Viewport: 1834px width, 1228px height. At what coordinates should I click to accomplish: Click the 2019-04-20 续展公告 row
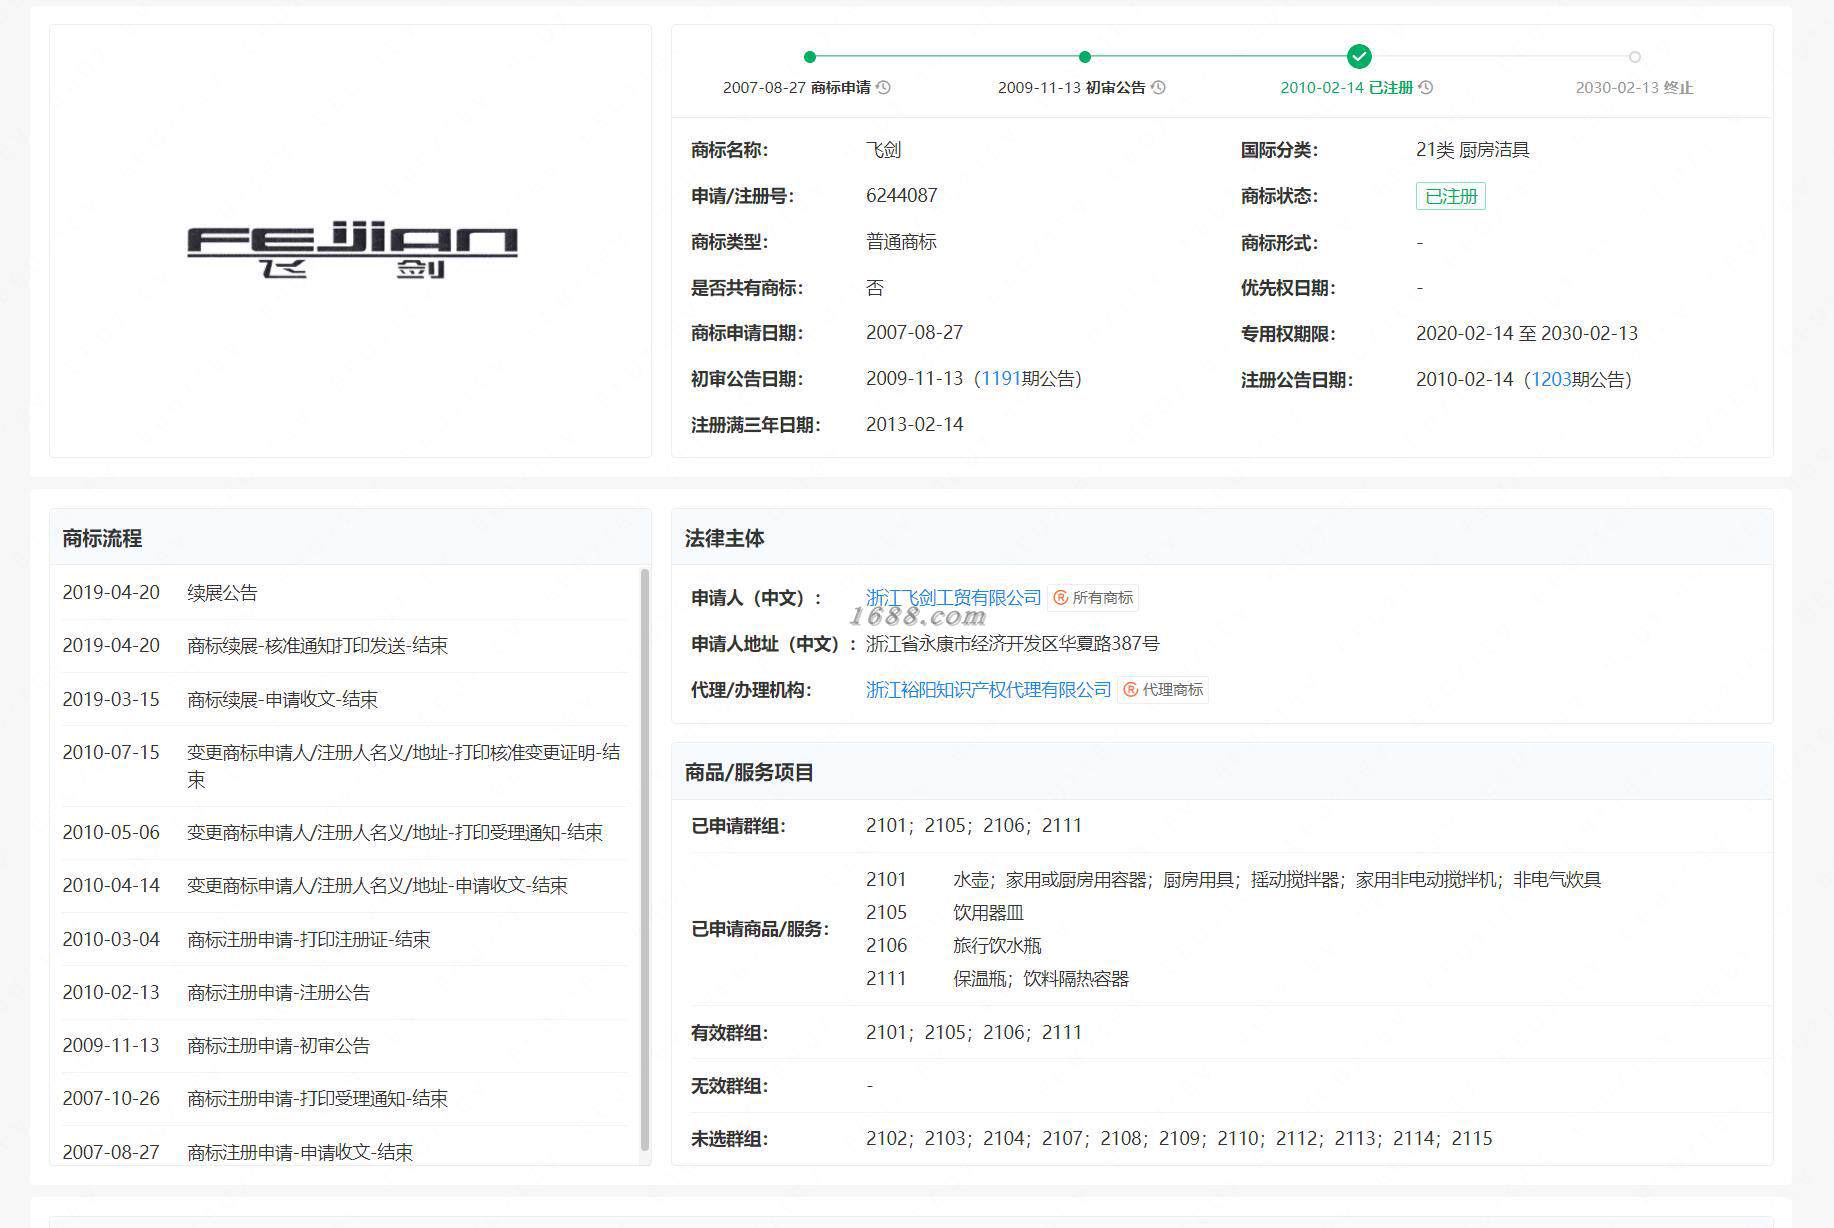[x=345, y=593]
